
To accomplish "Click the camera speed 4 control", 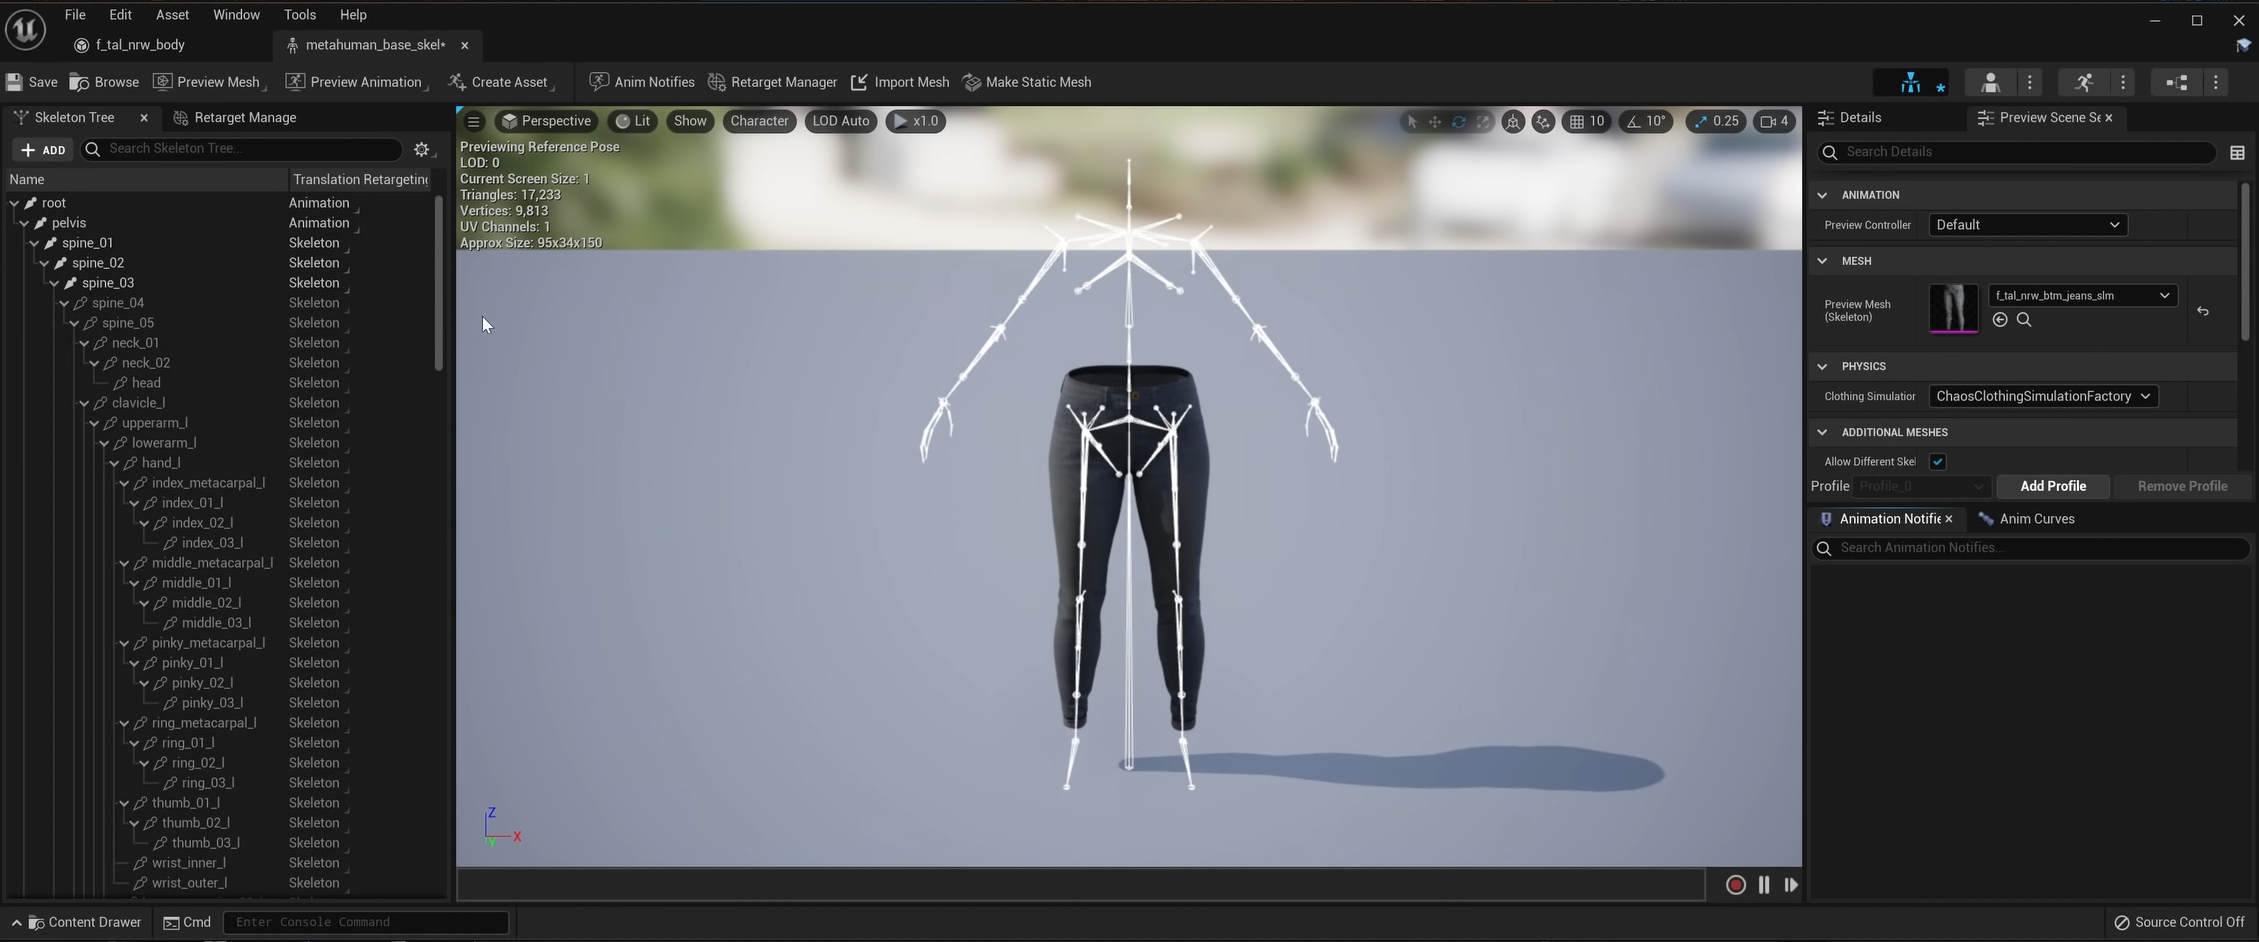I will 1775,121.
